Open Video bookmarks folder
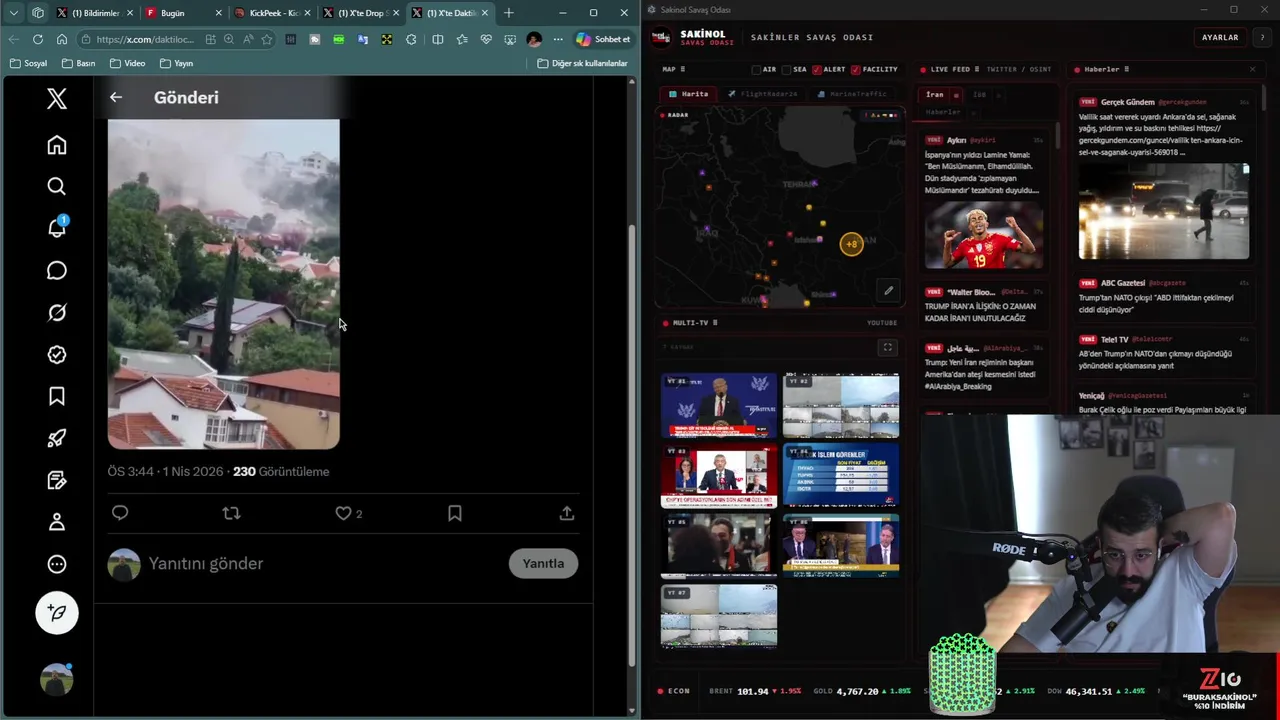 127,63
